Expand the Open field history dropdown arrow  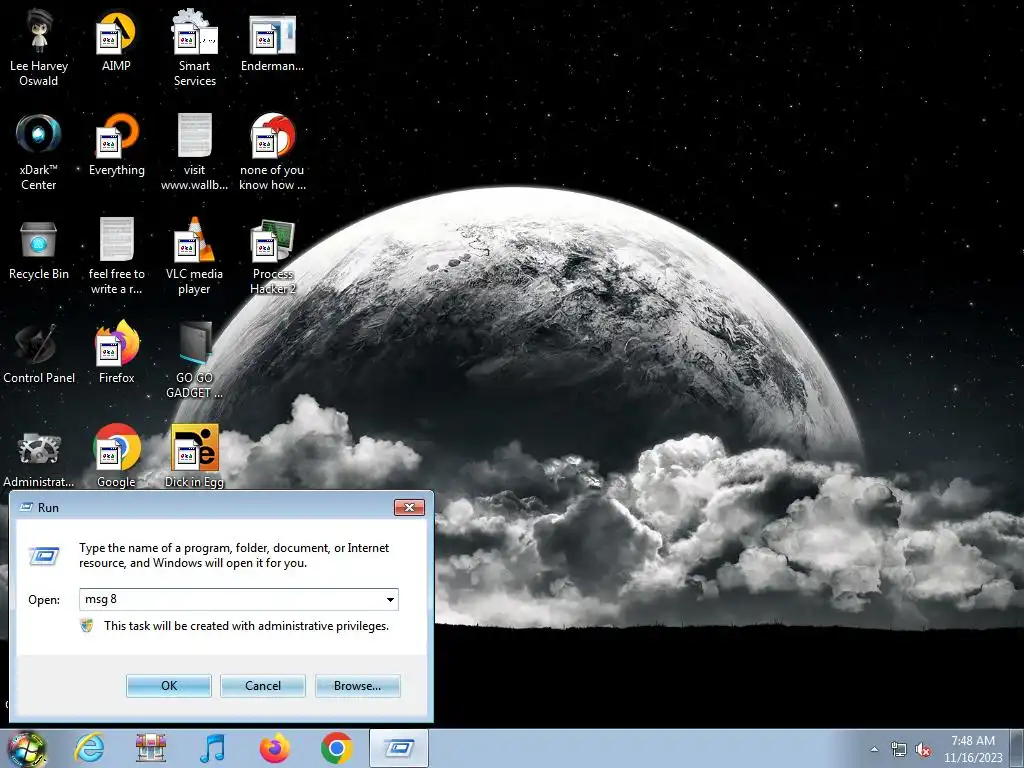pyautogui.click(x=390, y=600)
